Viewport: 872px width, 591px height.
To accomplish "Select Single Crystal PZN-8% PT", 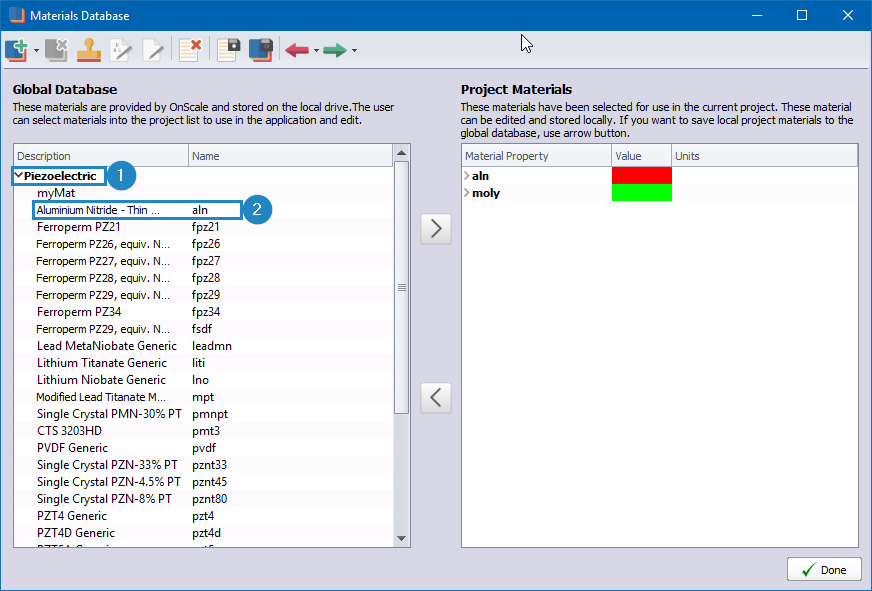I will pos(204,499).
